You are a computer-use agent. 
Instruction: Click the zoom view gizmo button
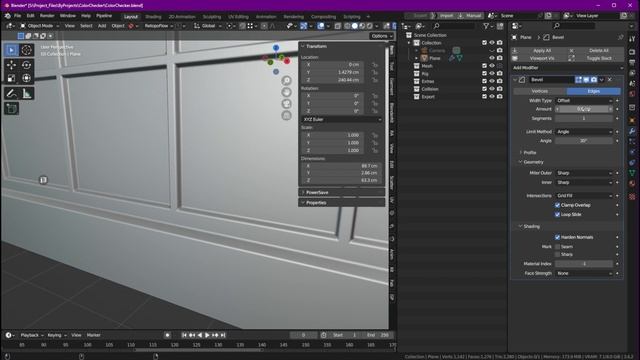click(x=287, y=80)
